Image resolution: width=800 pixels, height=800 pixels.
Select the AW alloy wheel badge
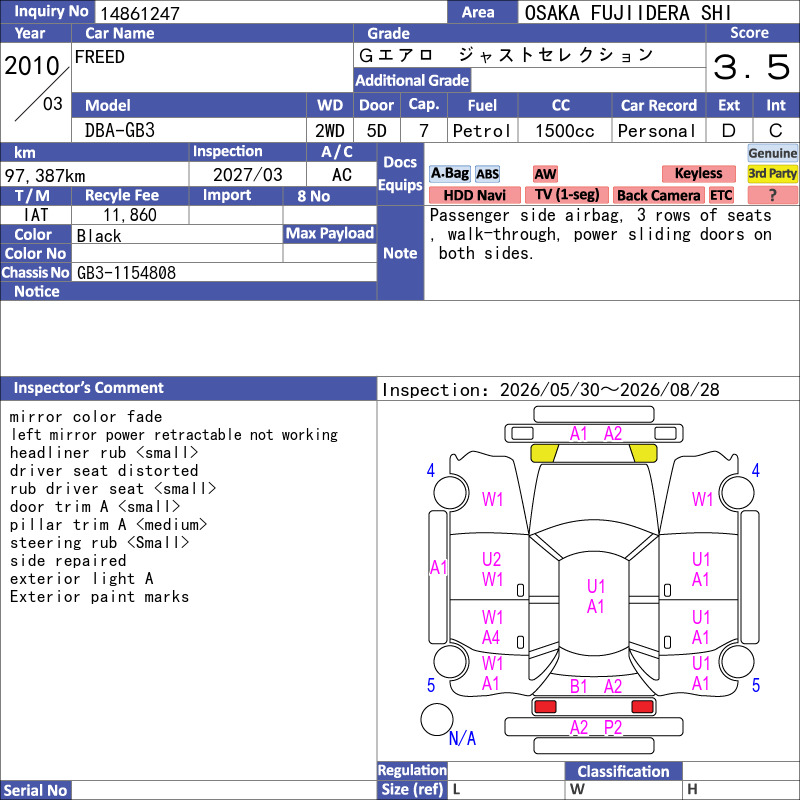tap(545, 174)
